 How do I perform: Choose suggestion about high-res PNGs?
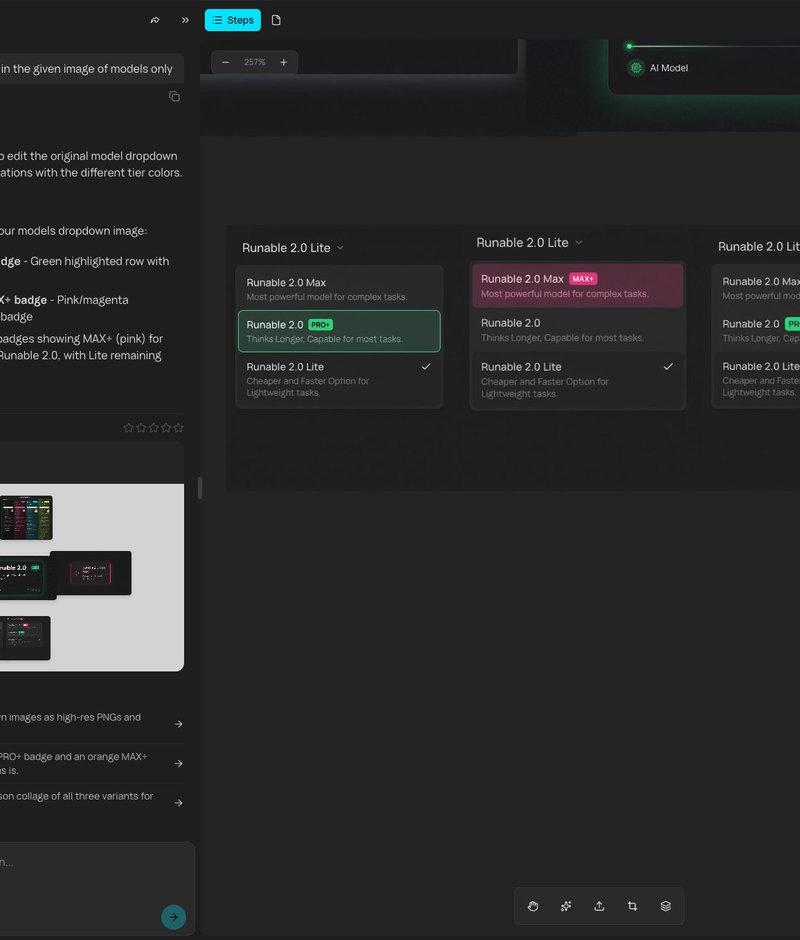[92, 724]
